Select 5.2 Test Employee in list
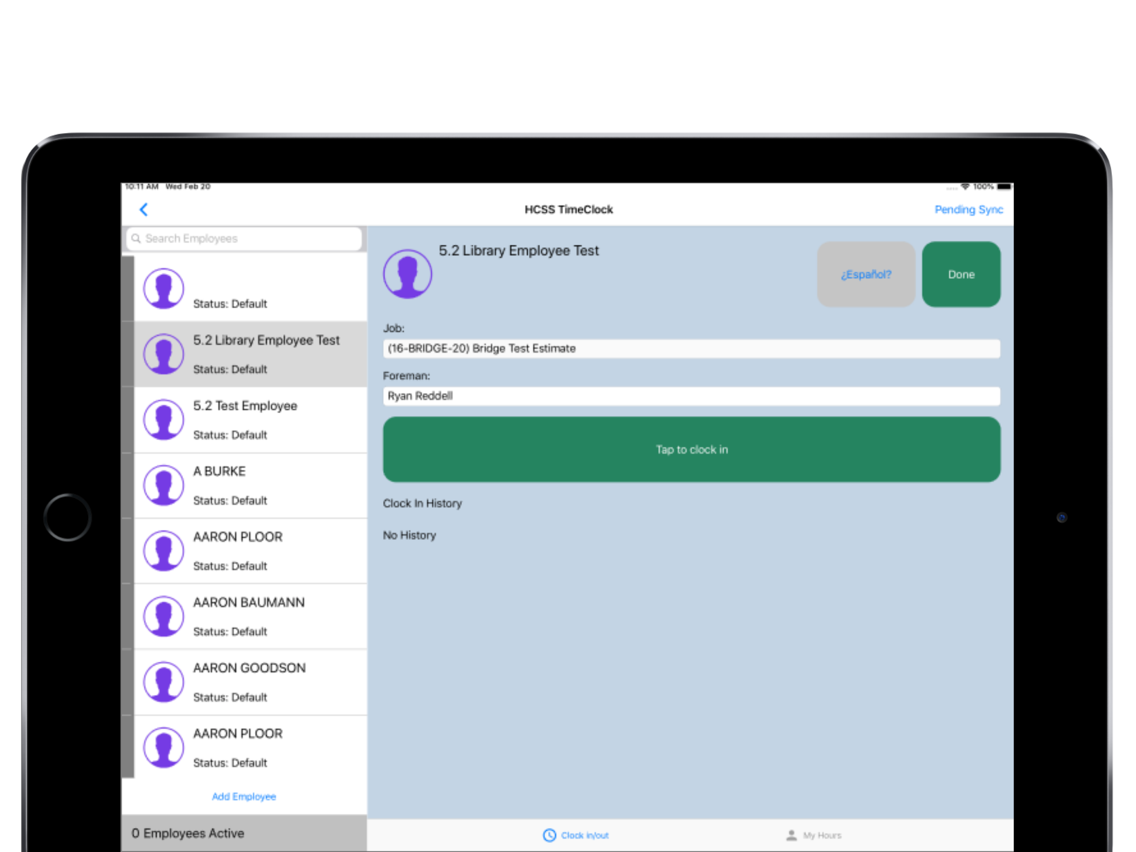Viewport: 1136px width, 852px height. point(250,420)
